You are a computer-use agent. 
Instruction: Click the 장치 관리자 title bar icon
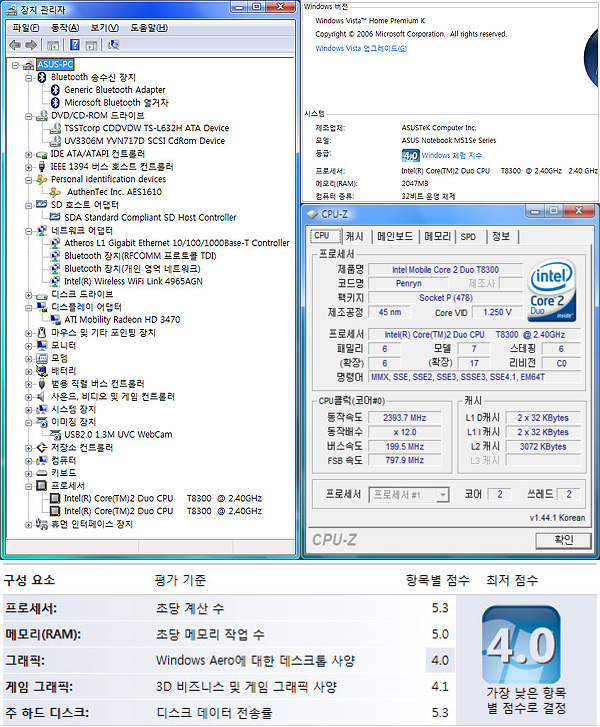point(12,10)
